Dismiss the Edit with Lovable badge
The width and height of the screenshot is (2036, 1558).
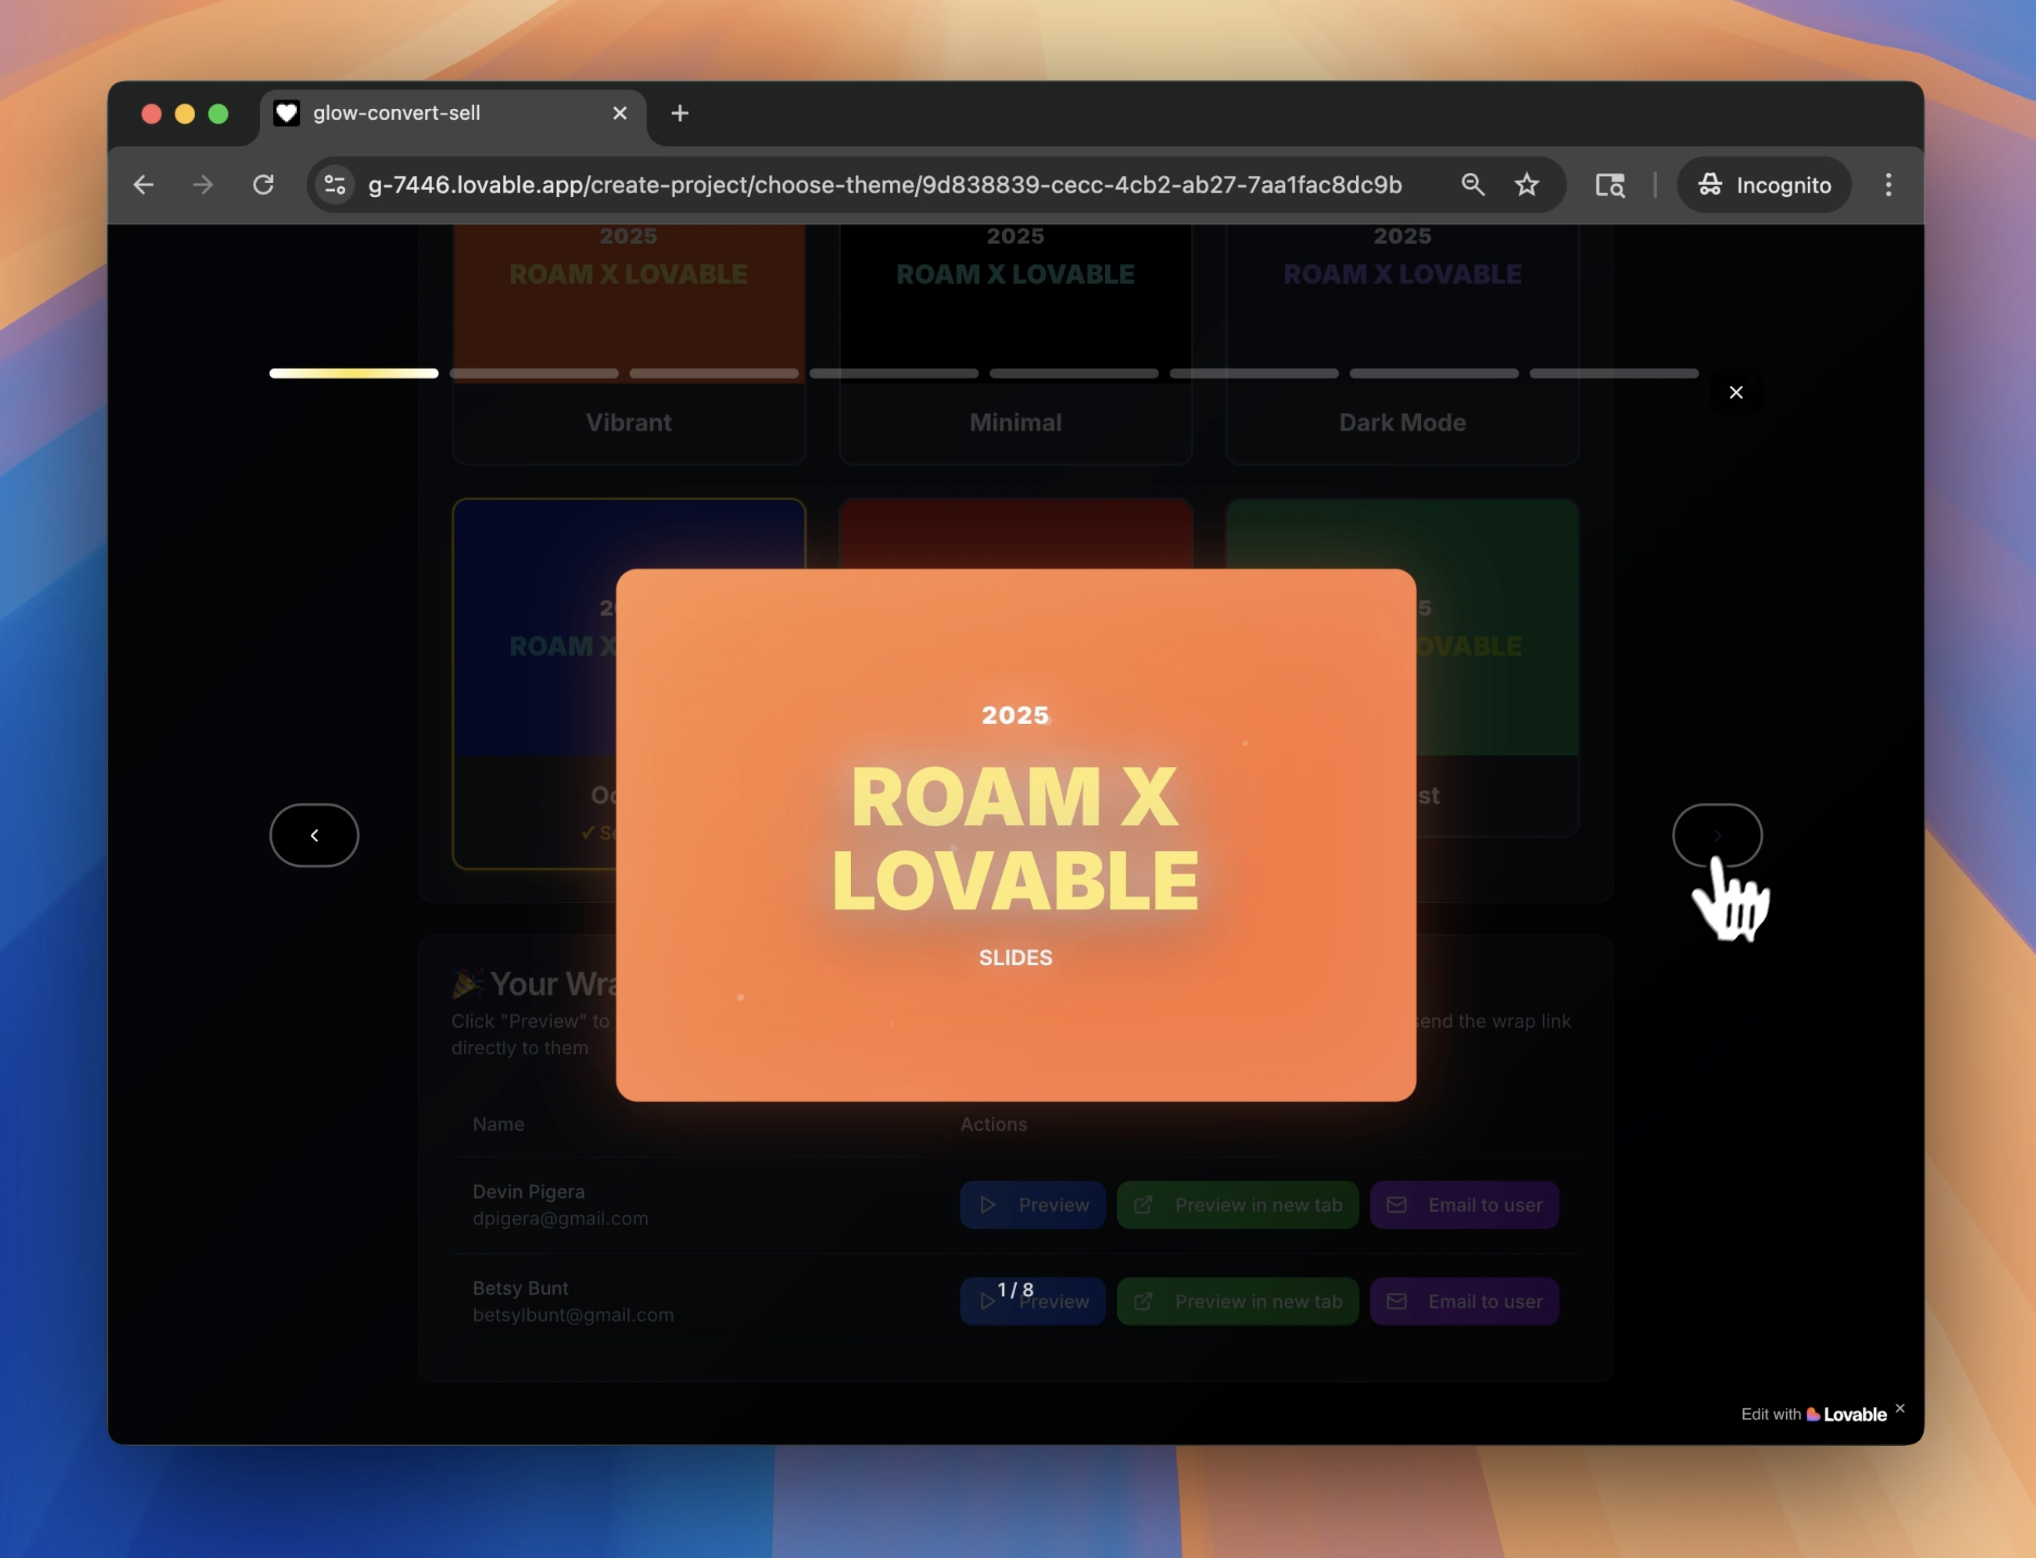[x=1900, y=1408]
